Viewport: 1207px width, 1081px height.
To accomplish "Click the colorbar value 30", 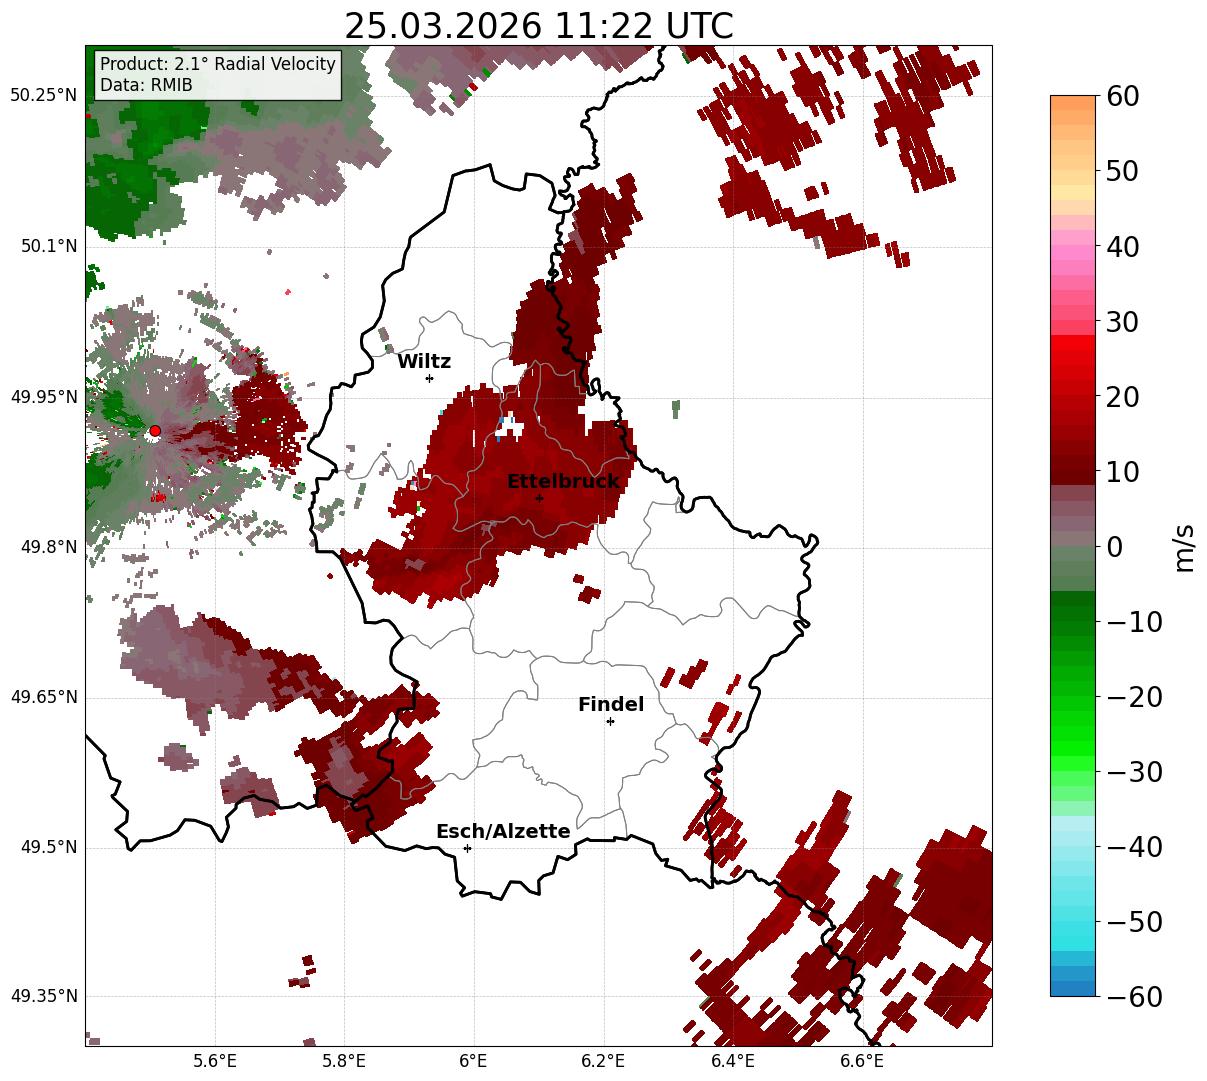I will tap(1123, 321).
